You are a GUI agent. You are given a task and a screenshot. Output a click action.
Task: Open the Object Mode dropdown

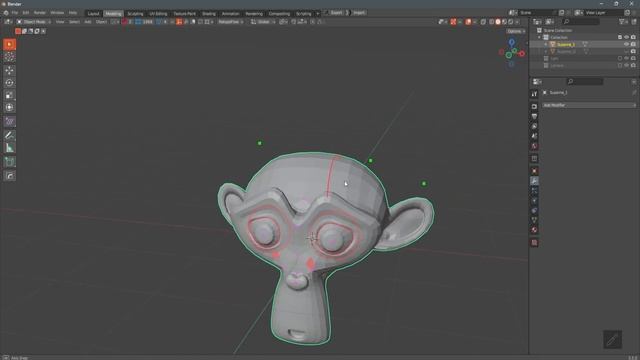(x=34, y=22)
